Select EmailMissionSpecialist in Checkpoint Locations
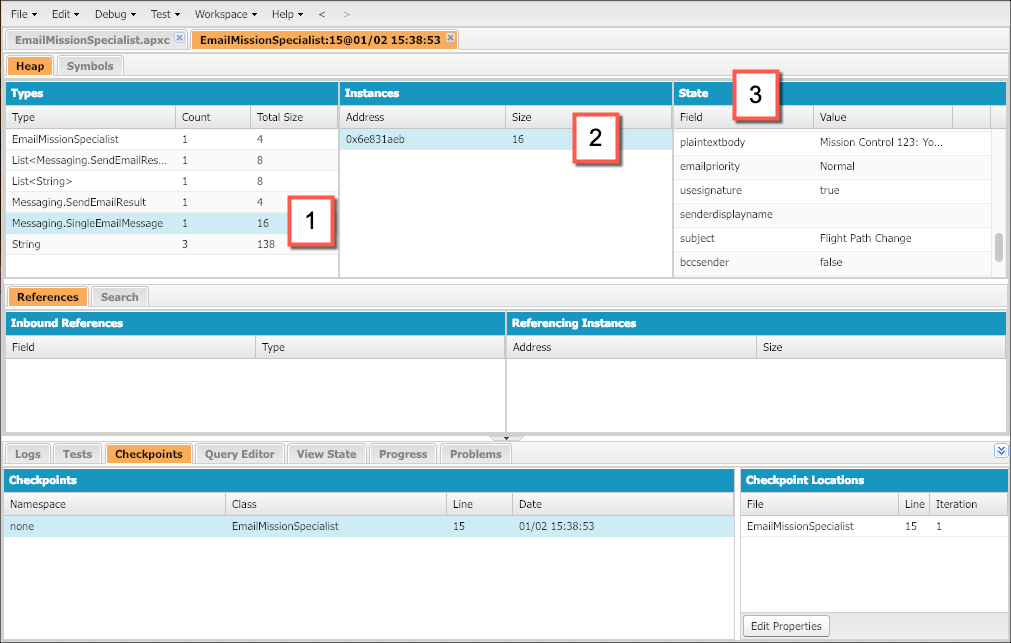This screenshot has height=643, width=1011. 874,526
